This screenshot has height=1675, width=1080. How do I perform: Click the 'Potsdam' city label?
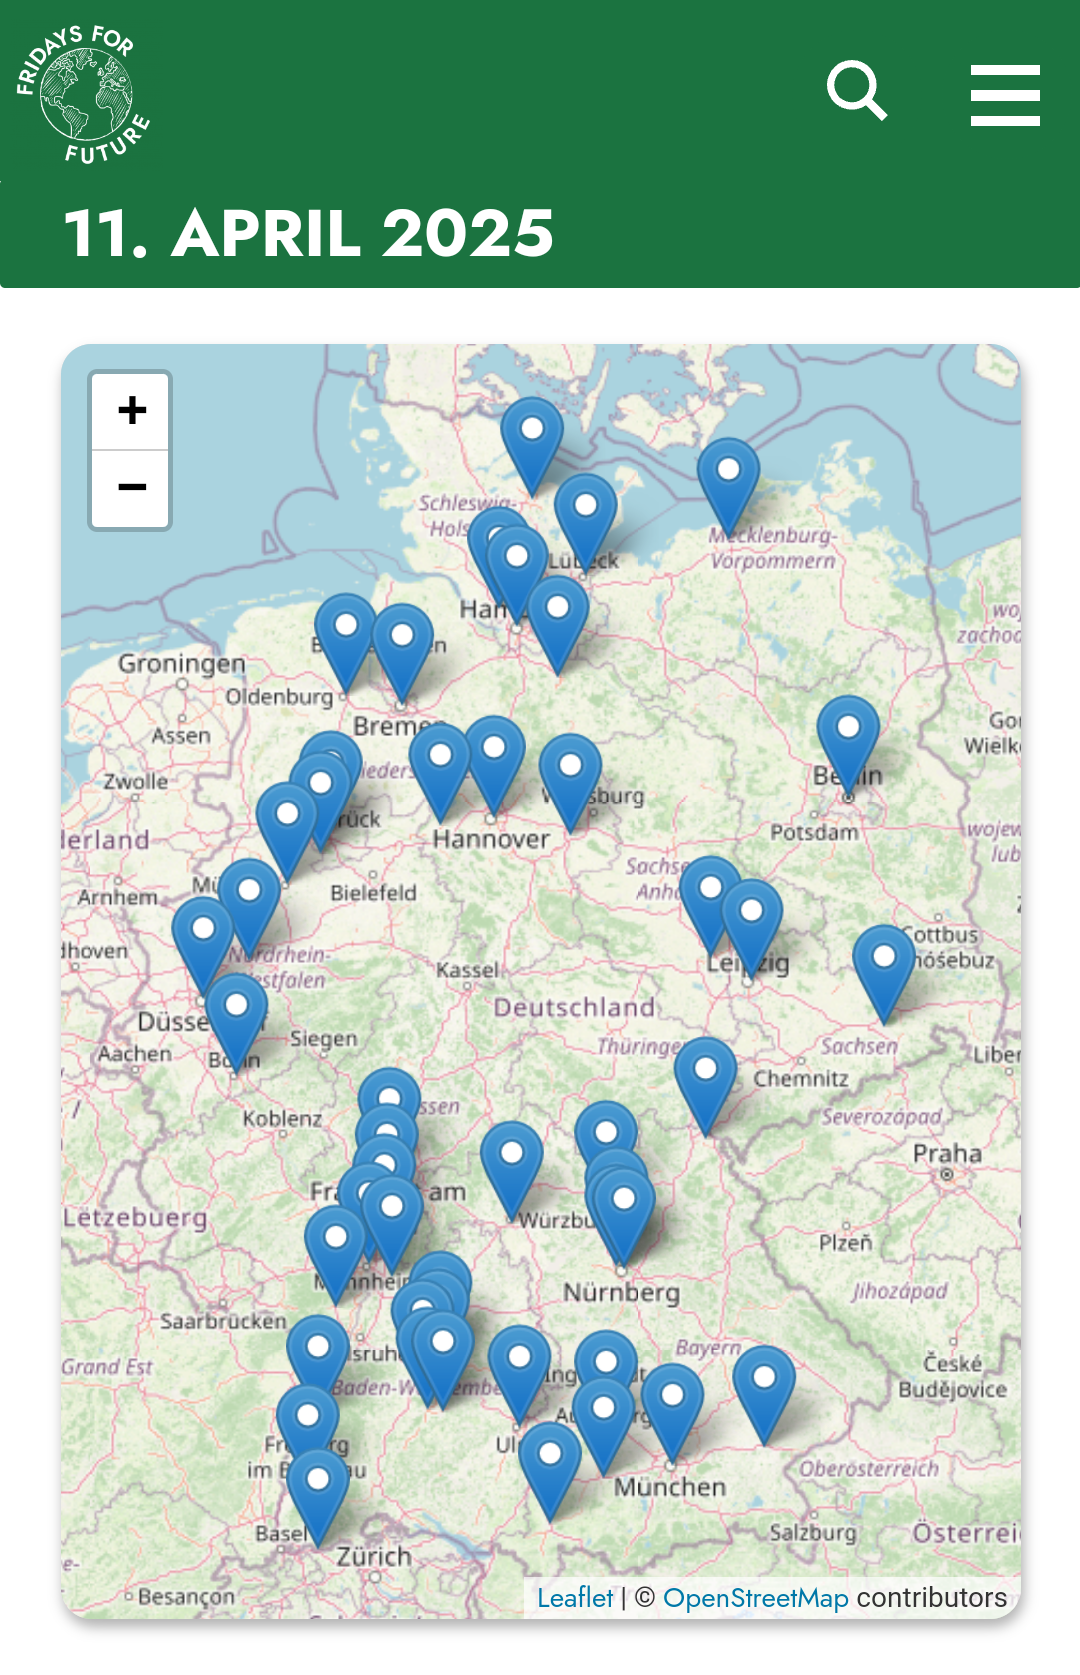814,832
